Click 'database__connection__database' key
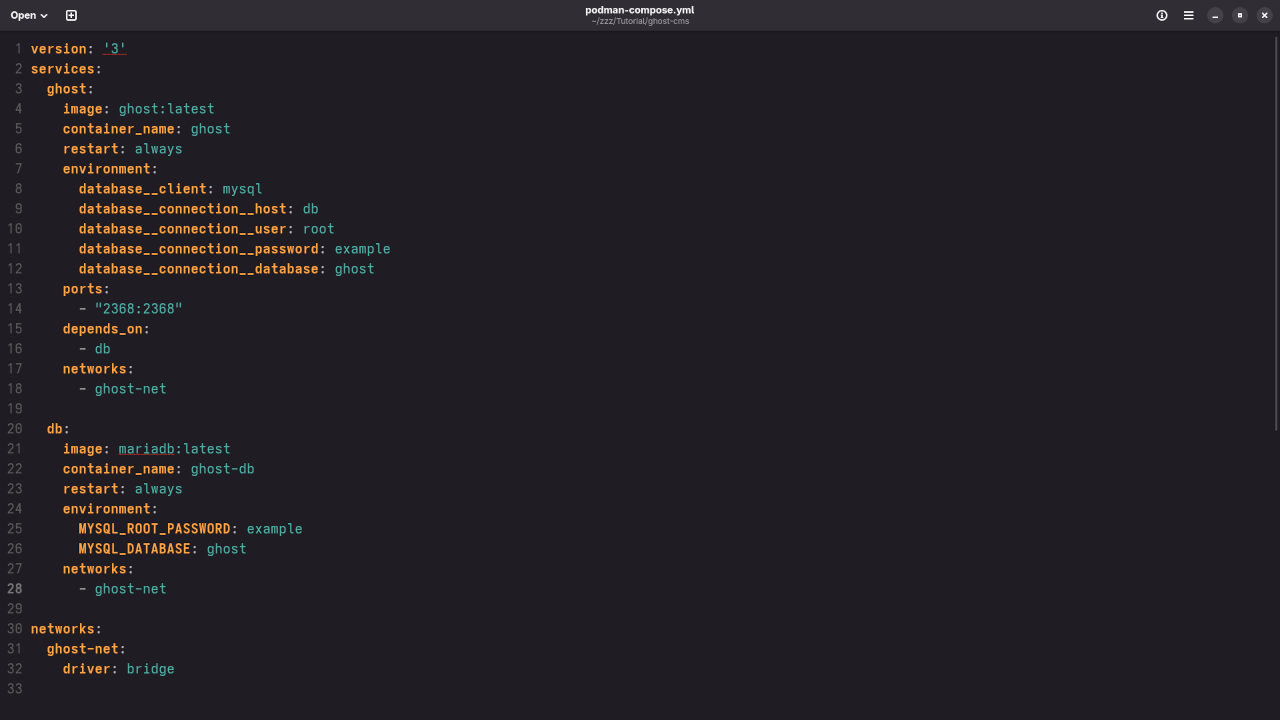The image size is (1280, 720). pyautogui.click(x=199, y=269)
